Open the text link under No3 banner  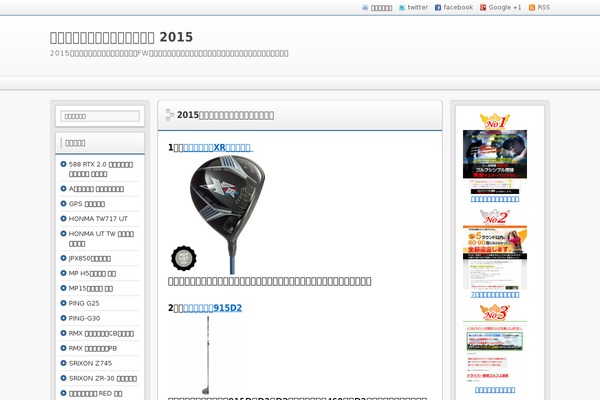coord(495,390)
